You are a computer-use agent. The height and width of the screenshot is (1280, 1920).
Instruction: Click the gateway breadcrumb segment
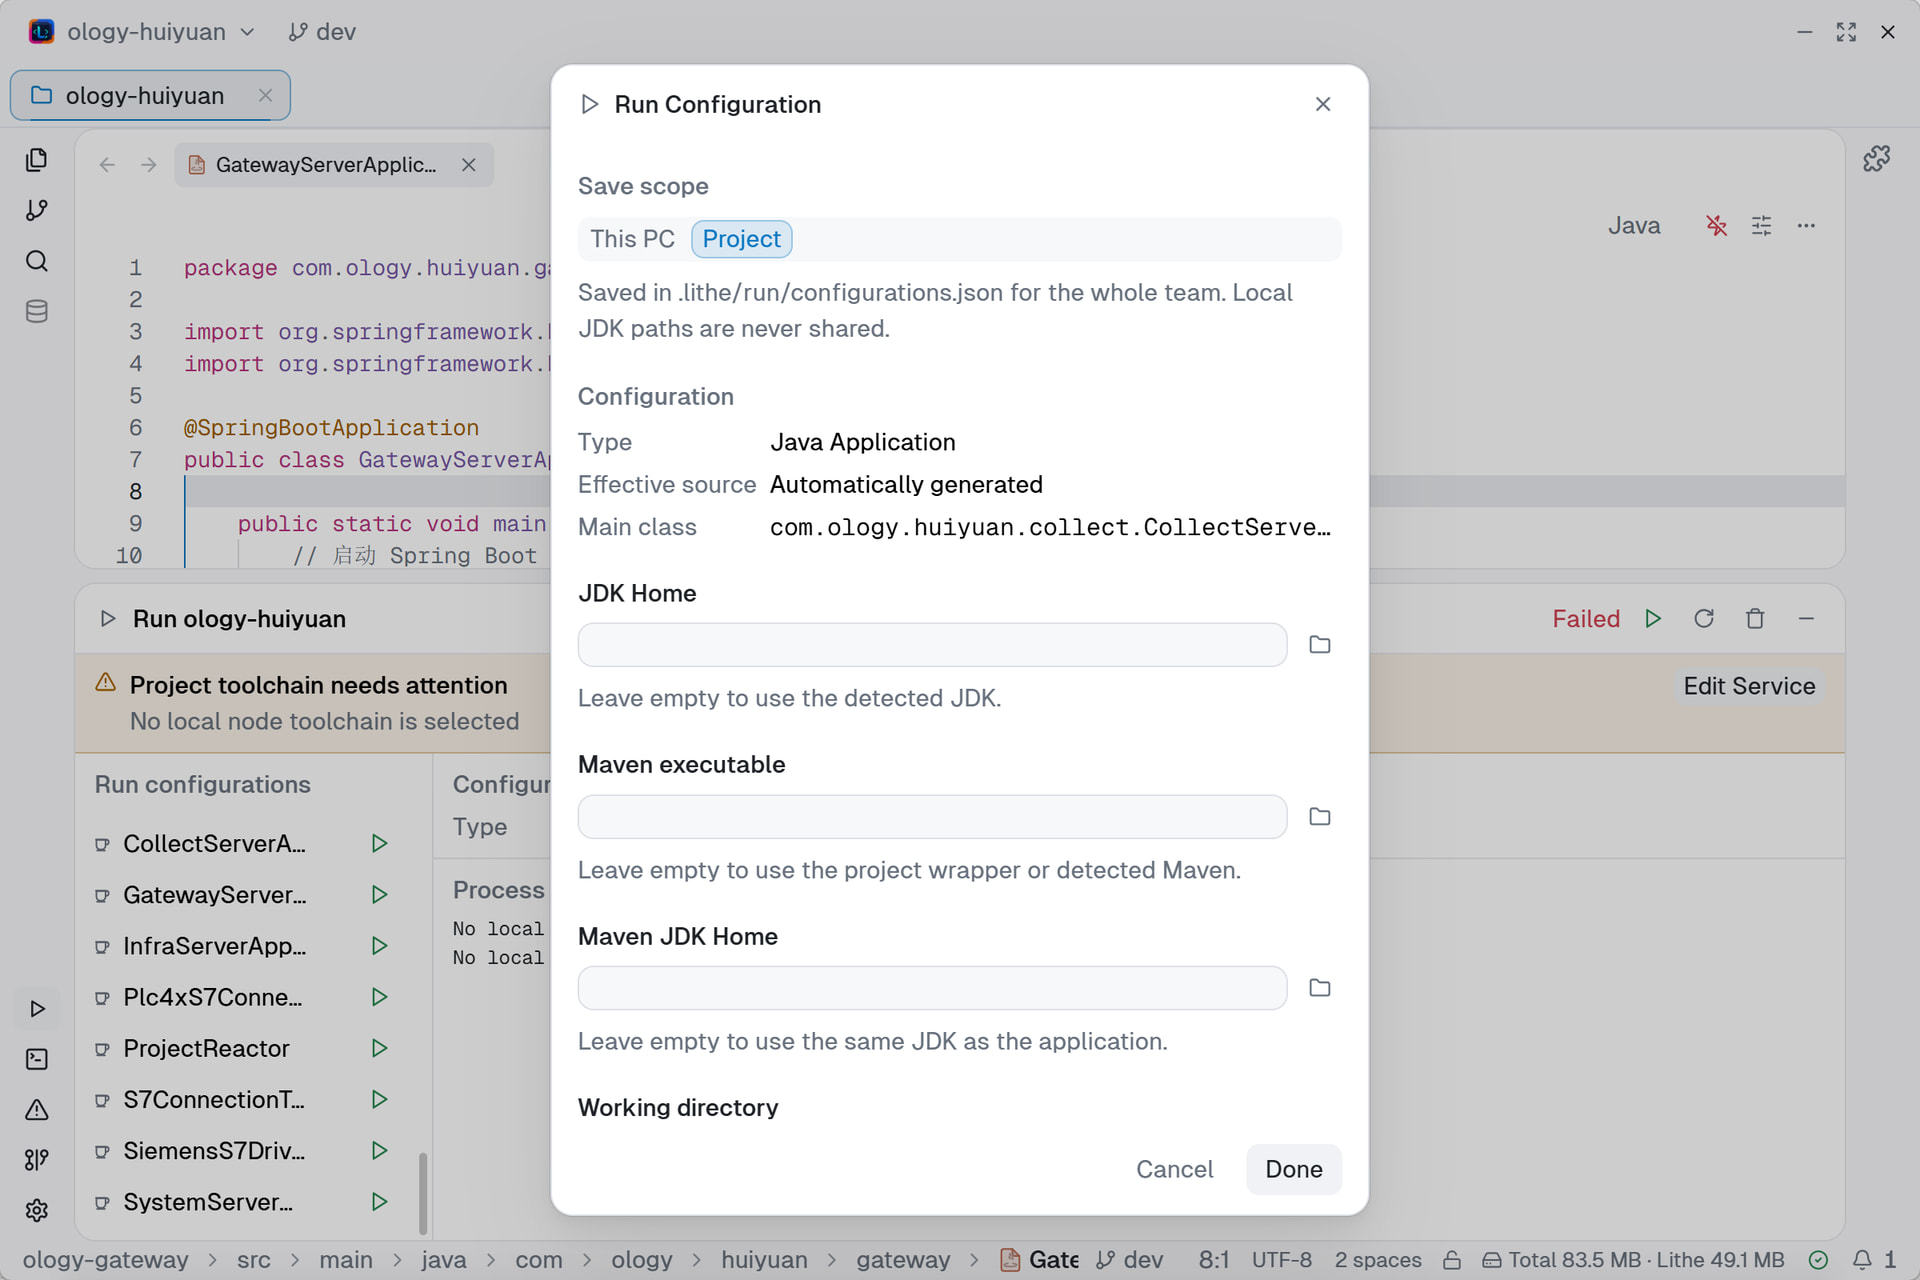pyautogui.click(x=903, y=1260)
